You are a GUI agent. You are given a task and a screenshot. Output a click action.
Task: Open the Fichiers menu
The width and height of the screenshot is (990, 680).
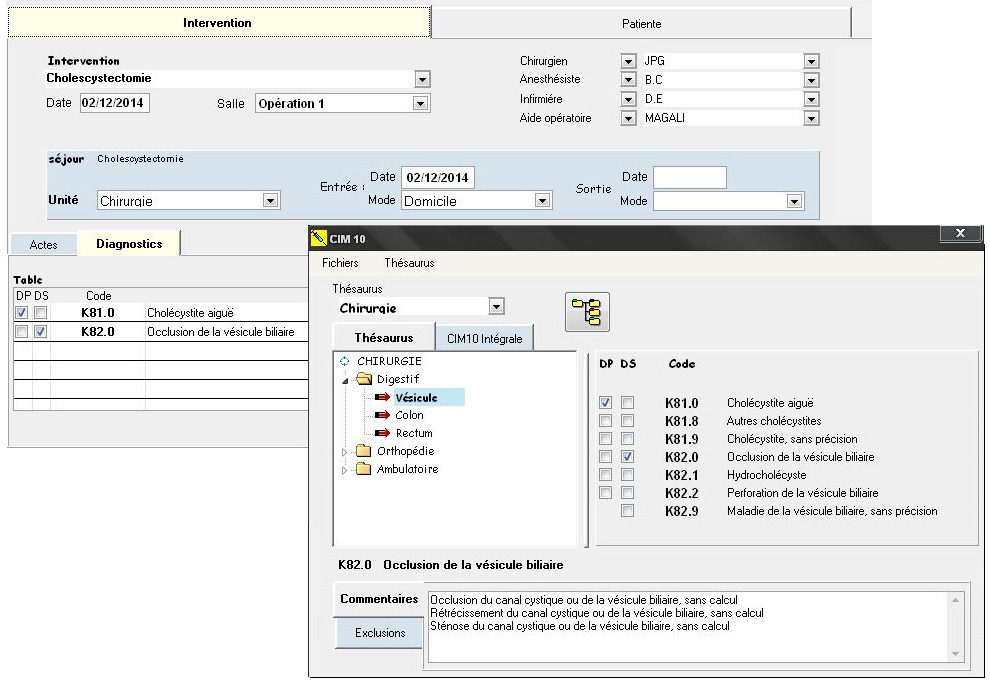tap(340, 263)
